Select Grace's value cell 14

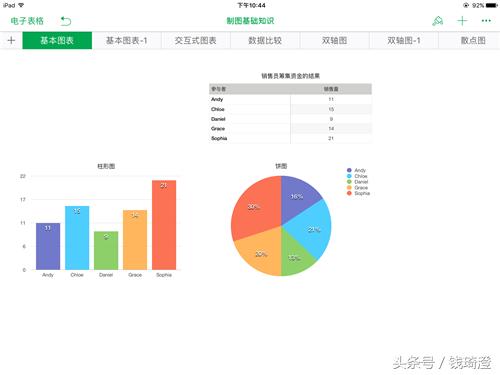click(x=331, y=129)
